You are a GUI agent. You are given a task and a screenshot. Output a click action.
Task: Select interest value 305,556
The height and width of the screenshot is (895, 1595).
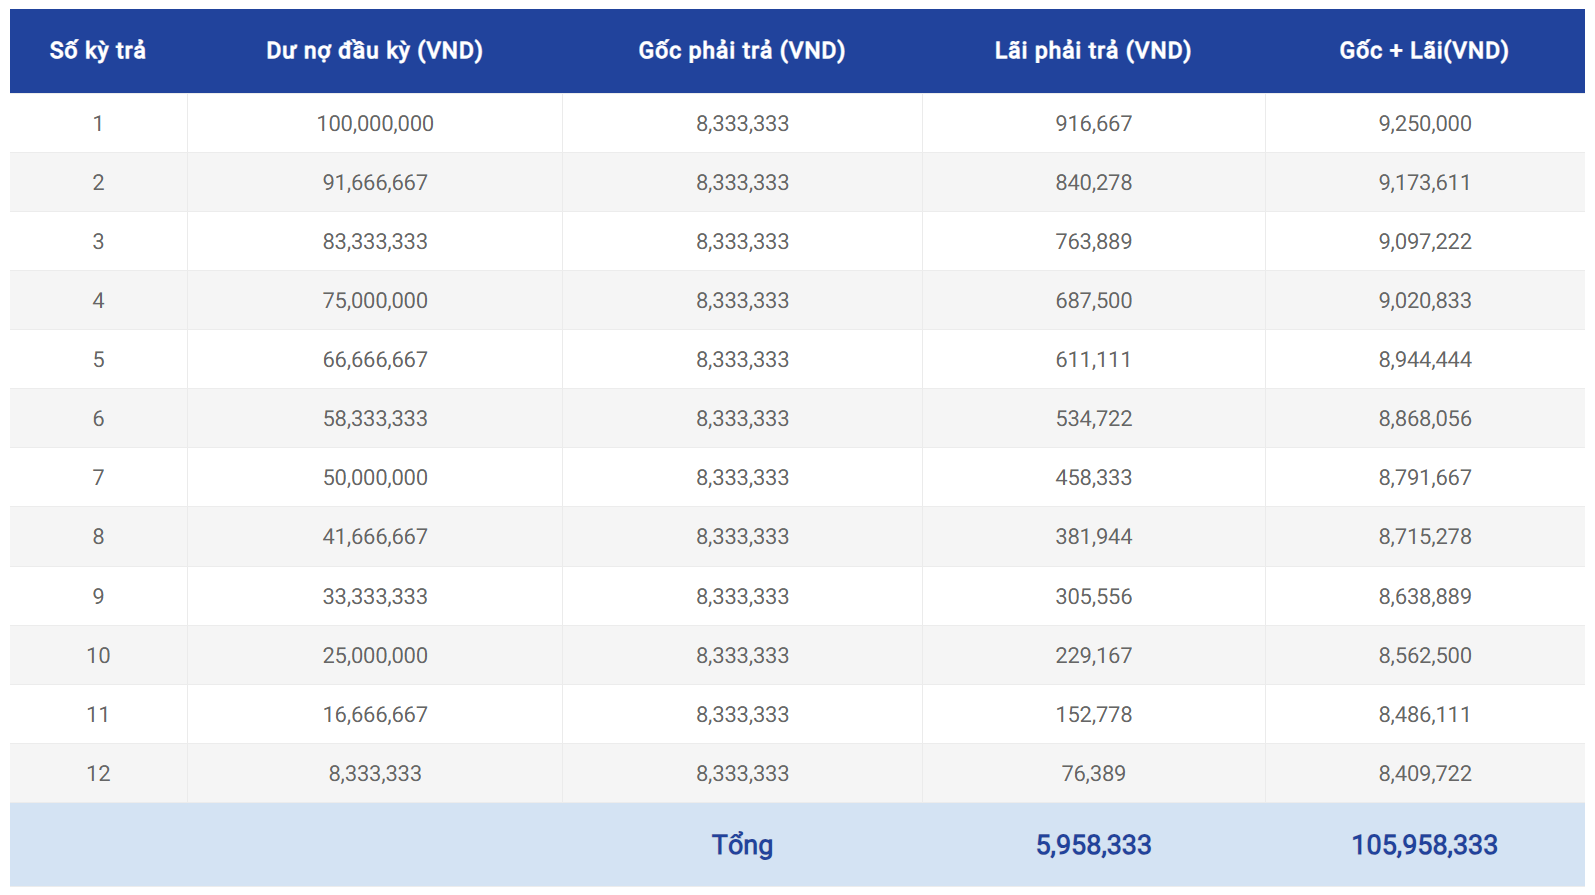pyautogui.click(x=1094, y=596)
